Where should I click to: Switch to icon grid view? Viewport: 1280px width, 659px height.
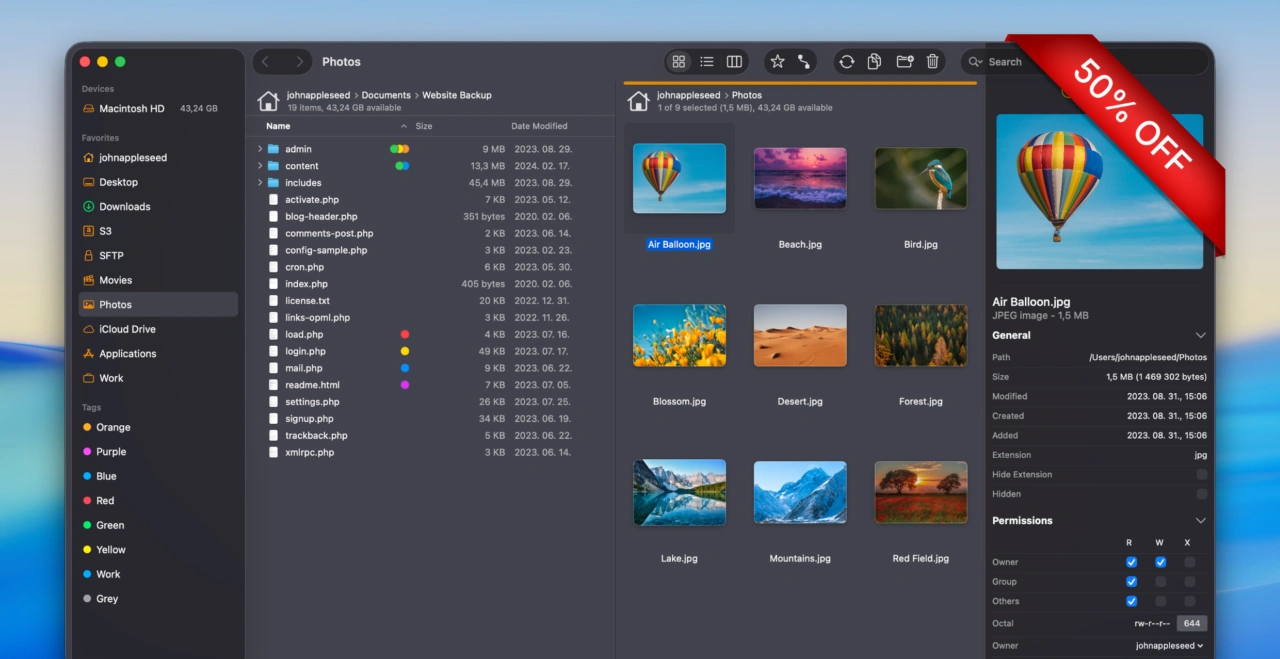[679, 62]
